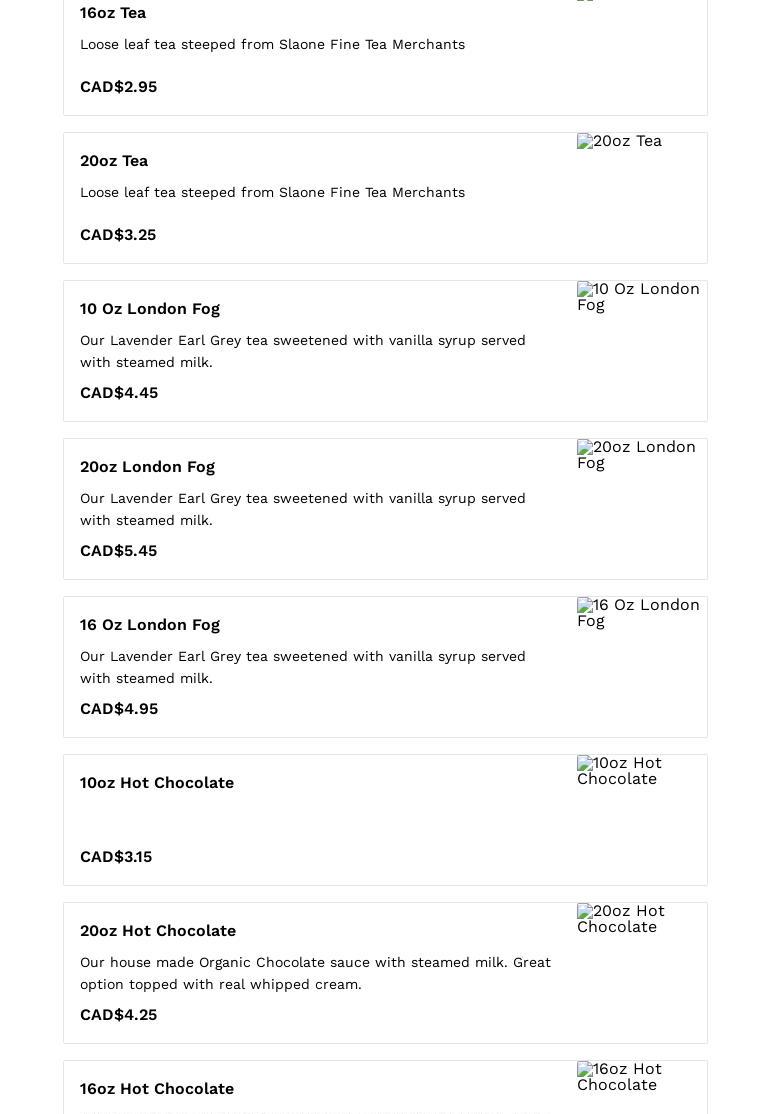
Task: Choose the 20oz Hot Chocolate title text
Action: (x=158, y=931)
